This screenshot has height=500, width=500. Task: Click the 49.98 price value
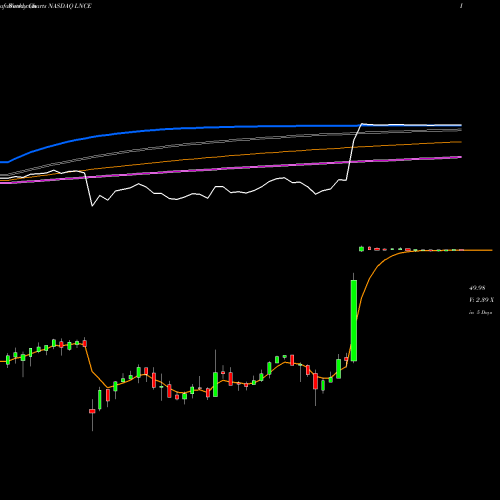pos(477,288)
